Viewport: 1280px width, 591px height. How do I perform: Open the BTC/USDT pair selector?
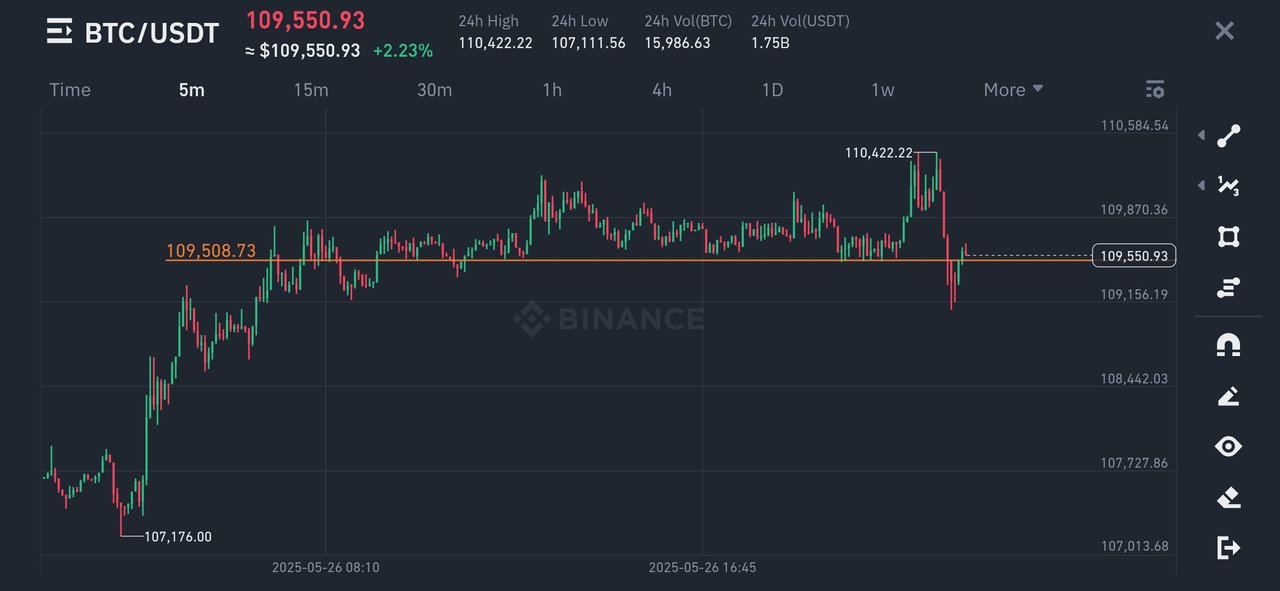pos(151,33)
